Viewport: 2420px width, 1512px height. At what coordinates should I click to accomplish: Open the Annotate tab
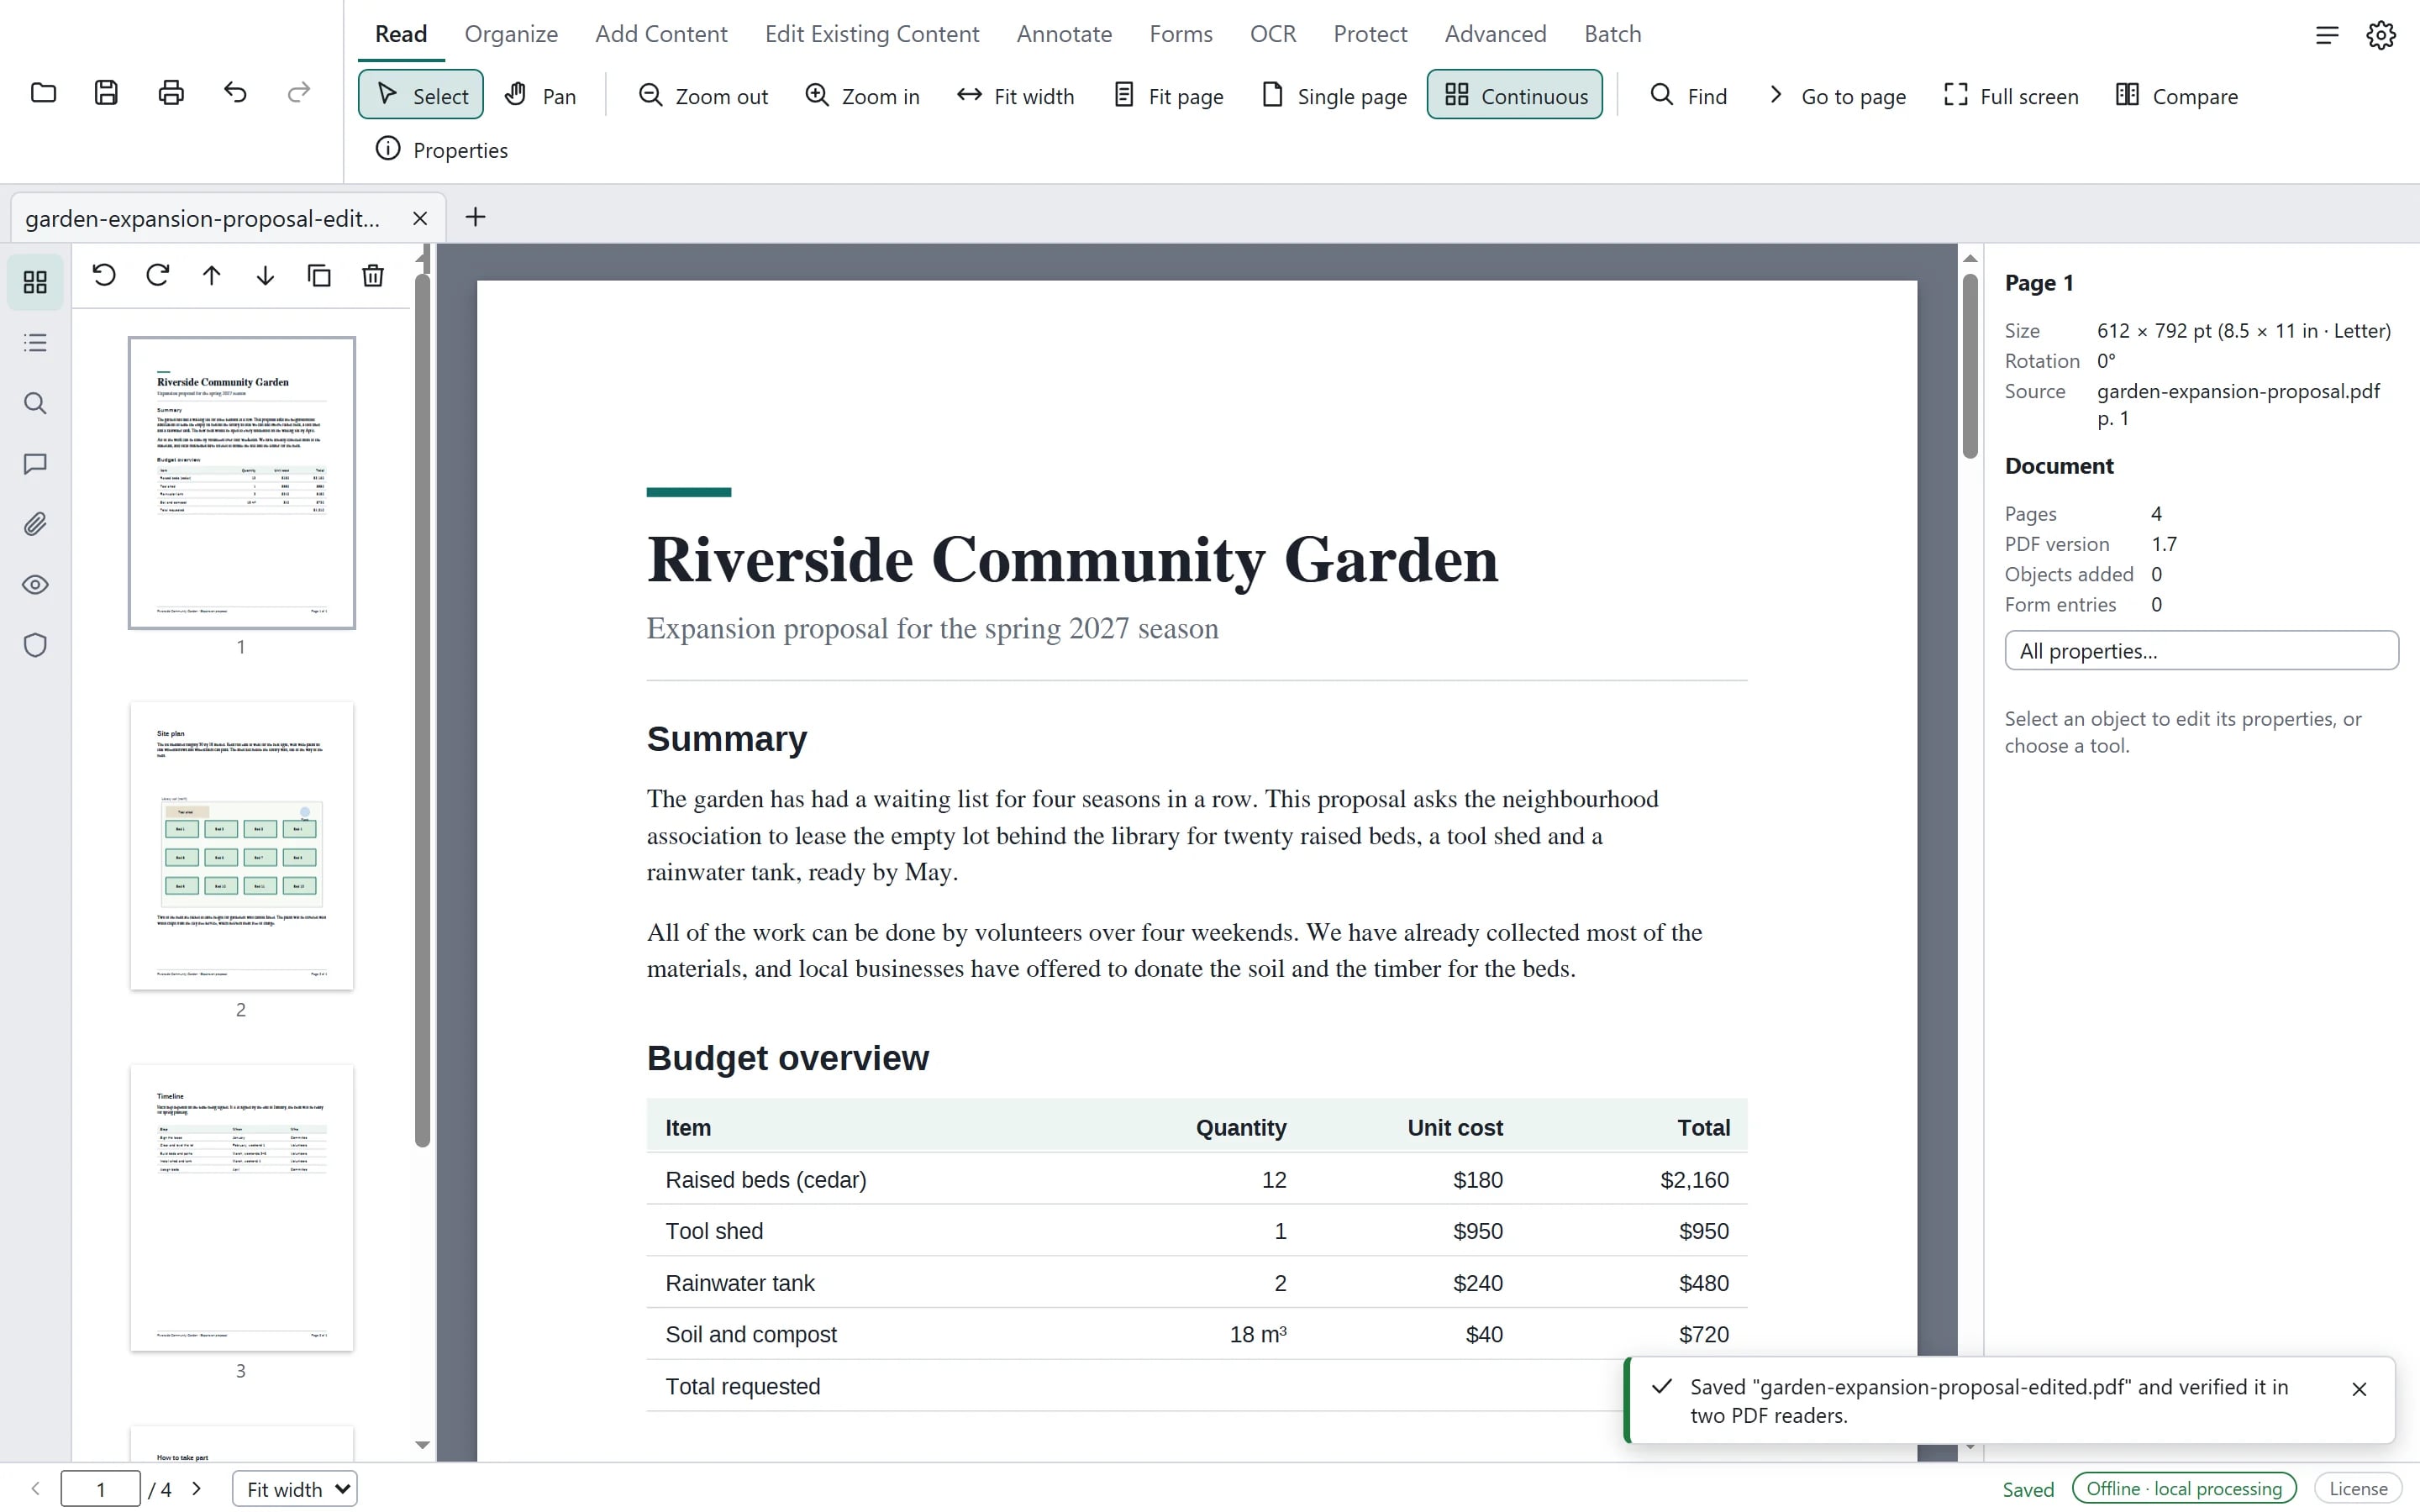1064,34
